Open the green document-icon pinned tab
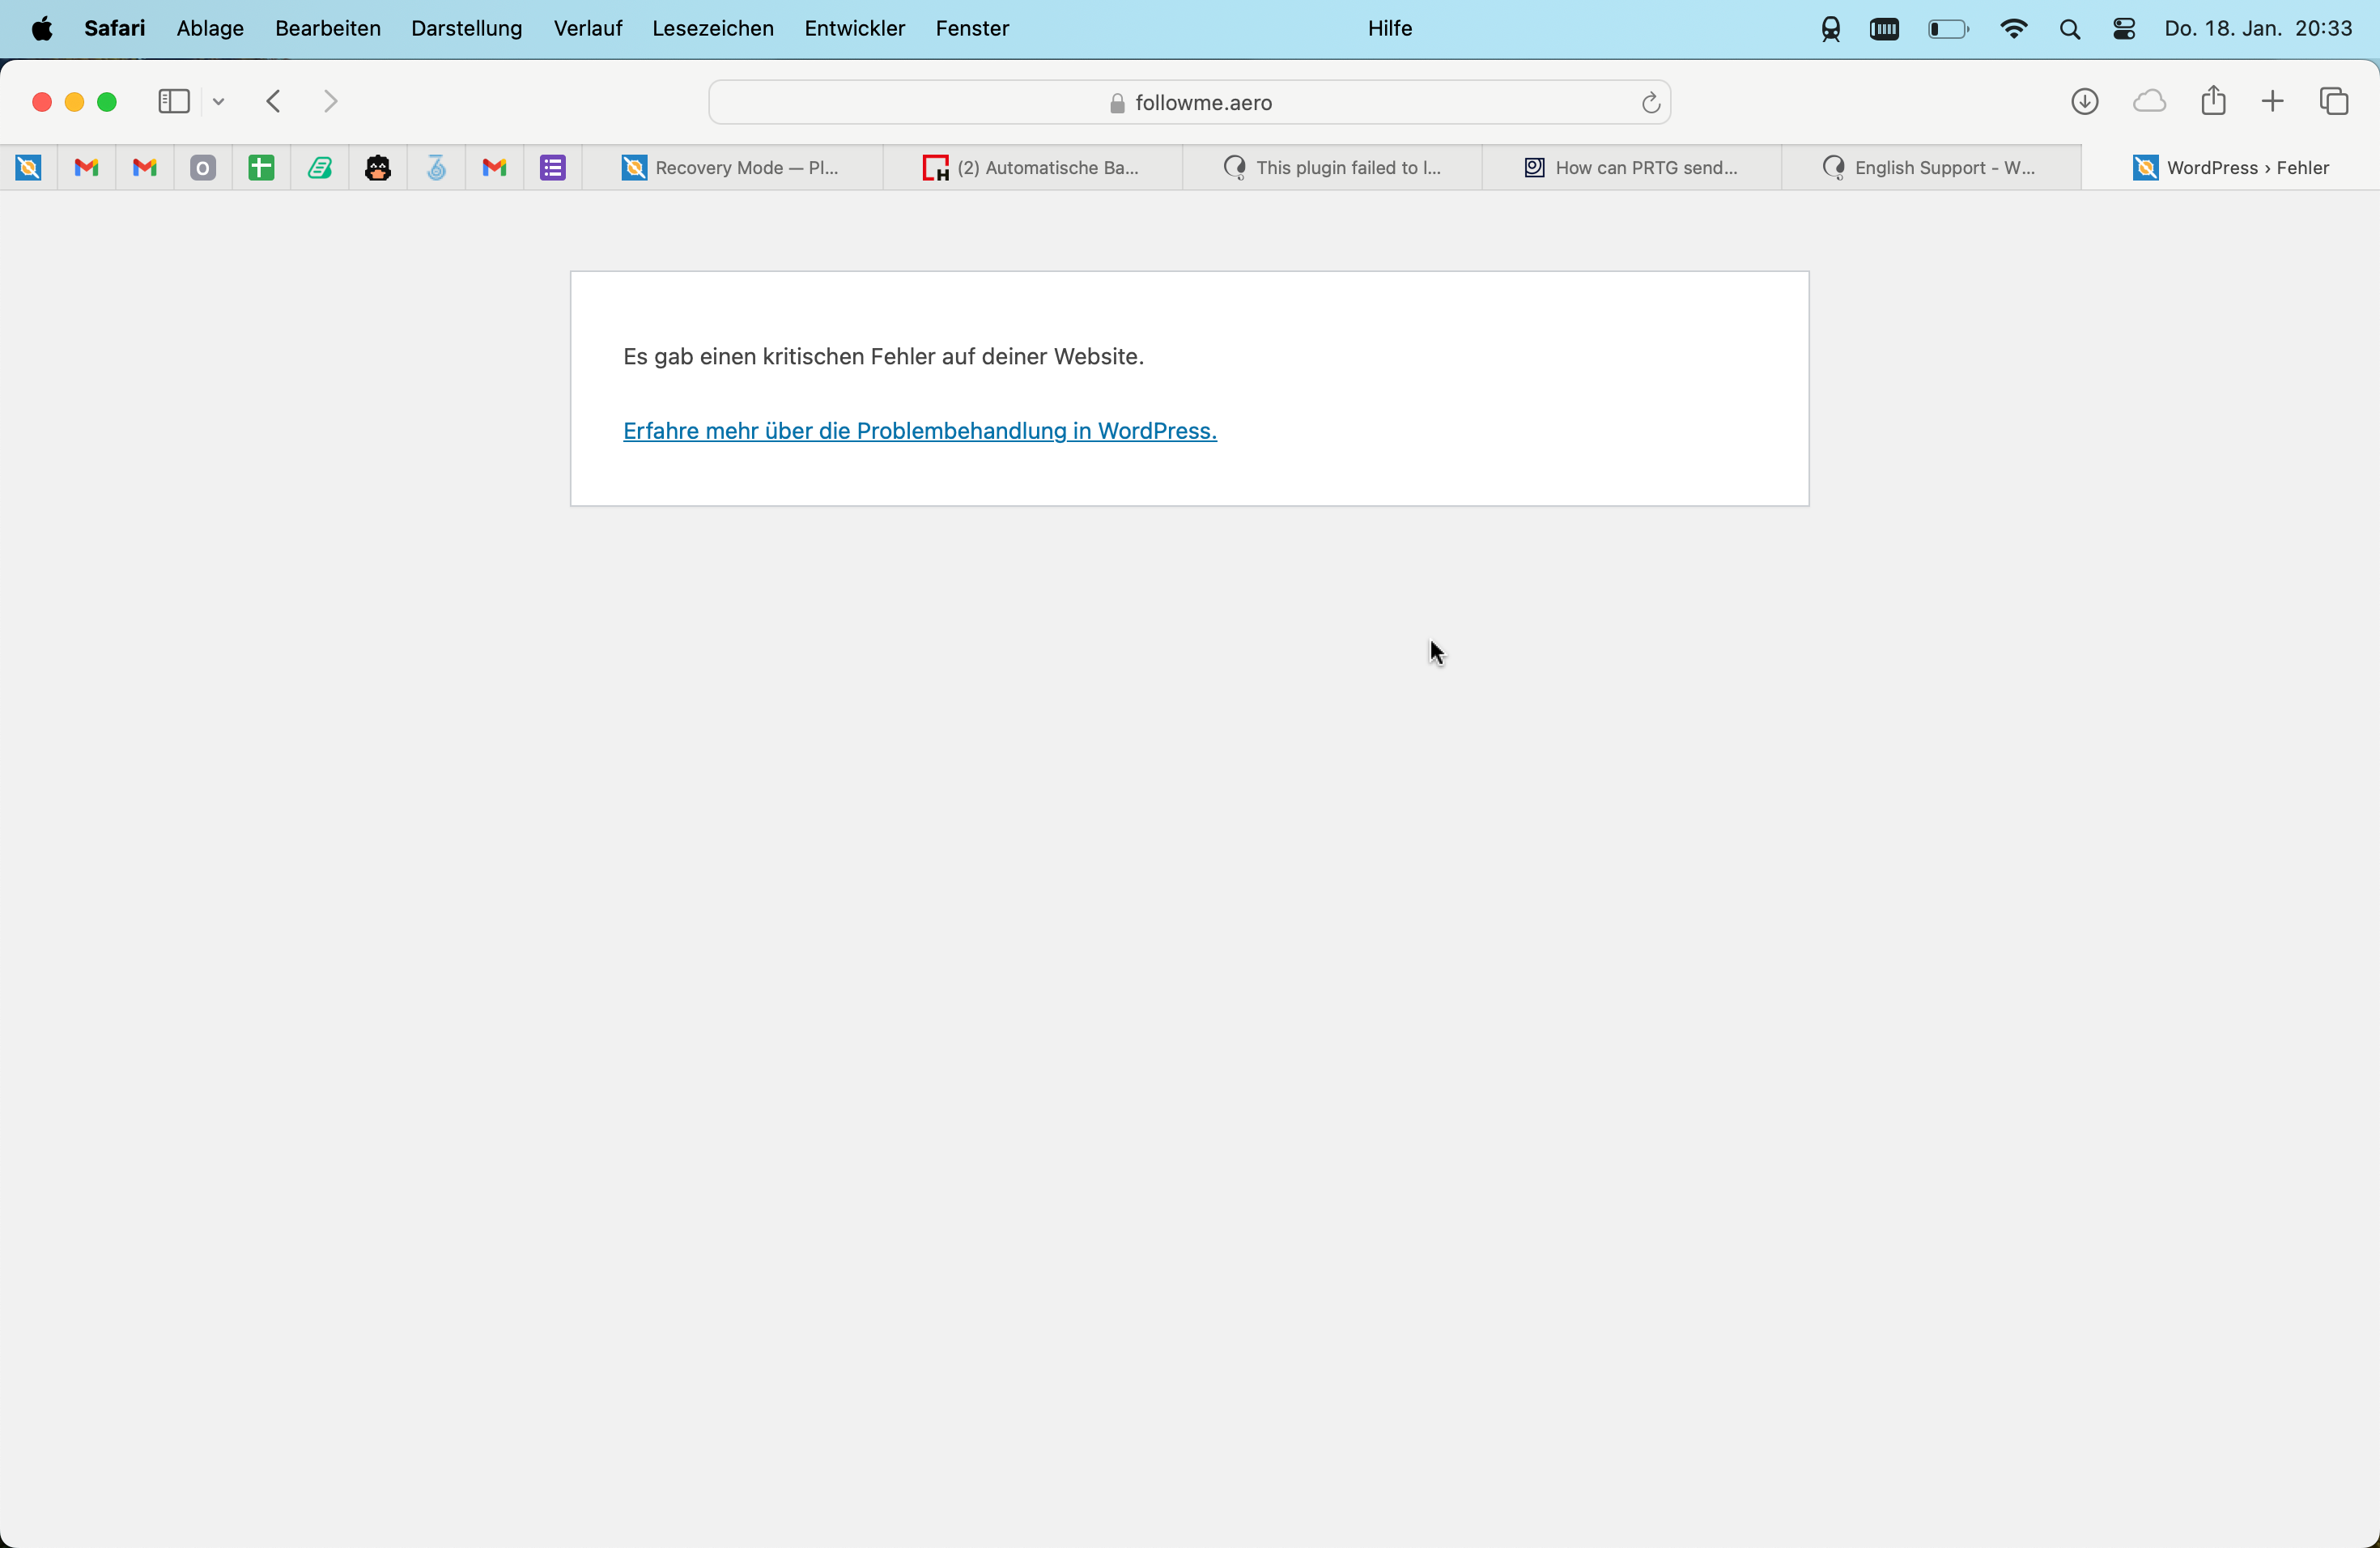Image resolution: width=2380 pixels, height=1548 pixels. 320,168
